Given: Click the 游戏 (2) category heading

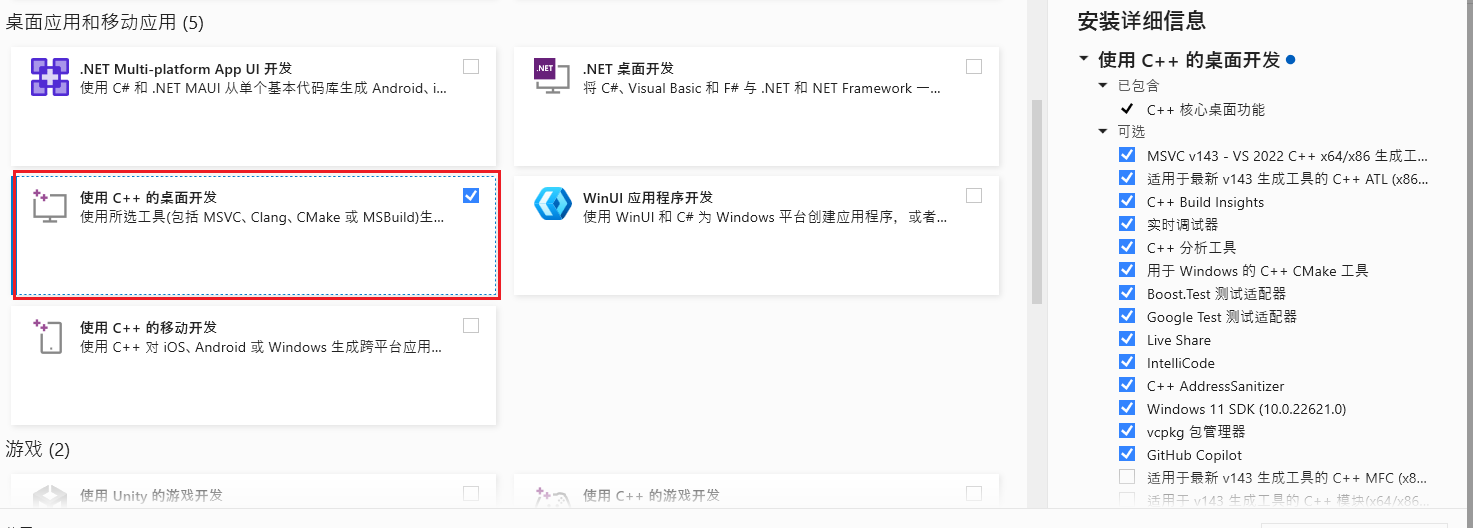Looking at the screenshot, I should point(38,449).
